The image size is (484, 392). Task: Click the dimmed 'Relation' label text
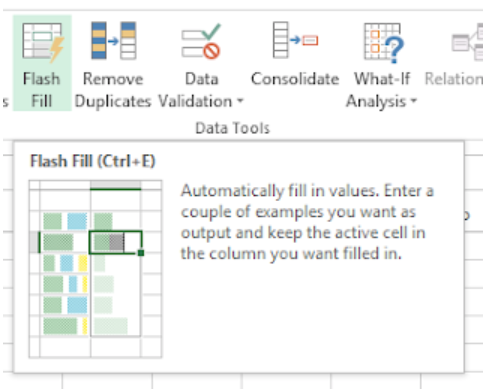pos(454,79)
